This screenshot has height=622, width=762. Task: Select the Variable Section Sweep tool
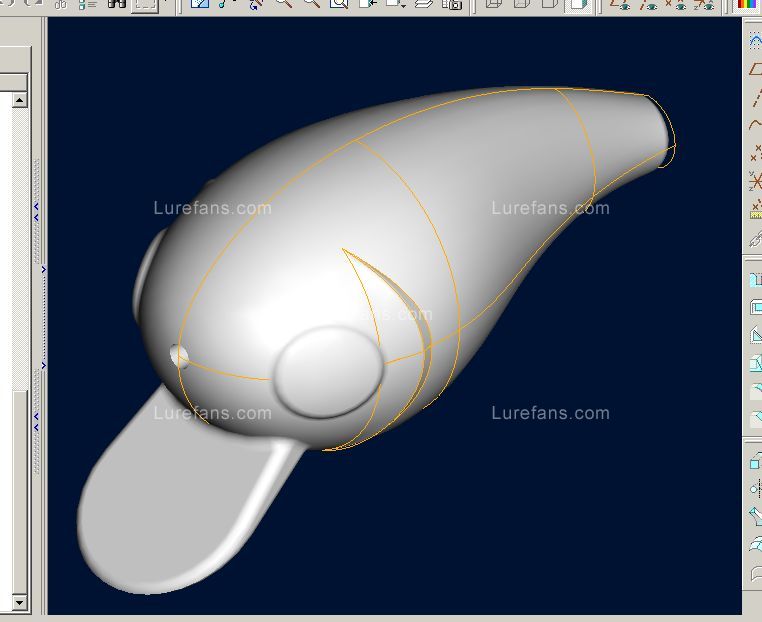point(756,516)
